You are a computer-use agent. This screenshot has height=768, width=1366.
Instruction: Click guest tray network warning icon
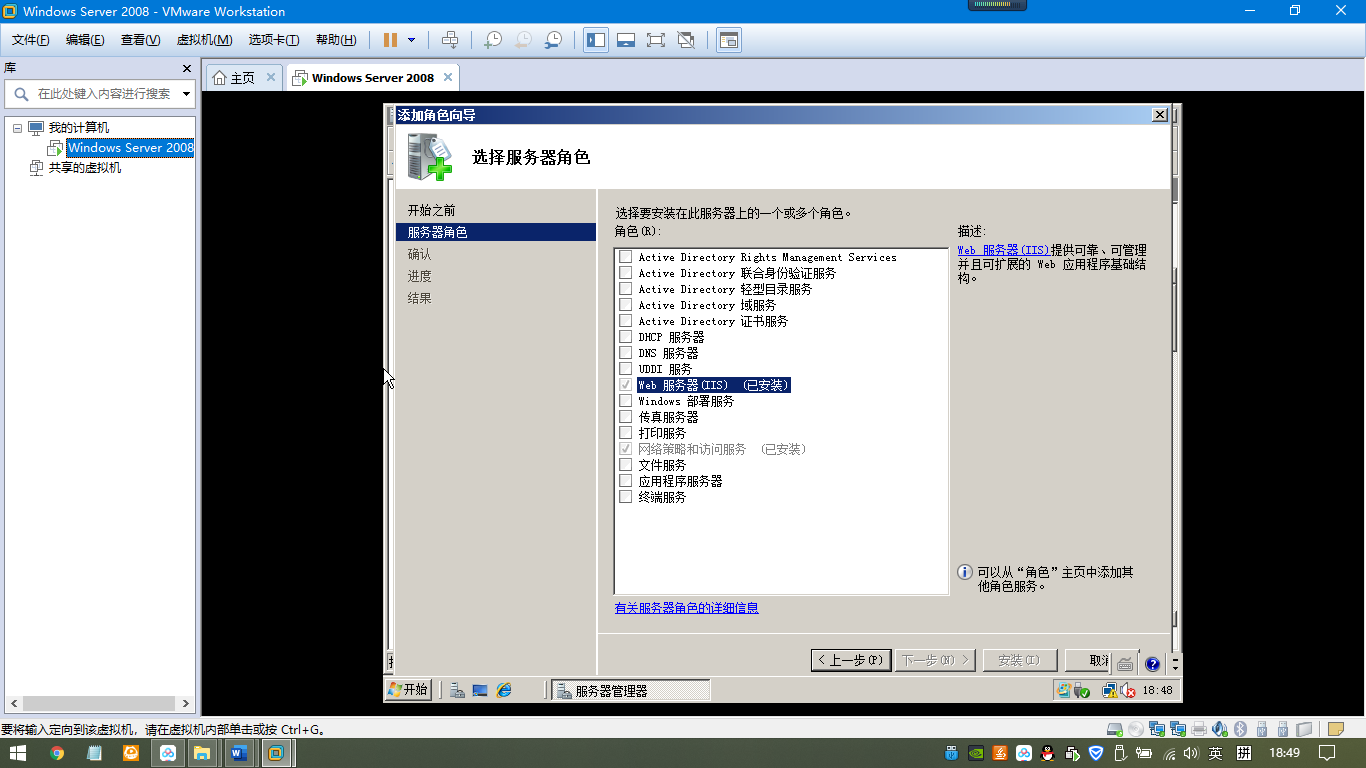[x=1109, y=690]
